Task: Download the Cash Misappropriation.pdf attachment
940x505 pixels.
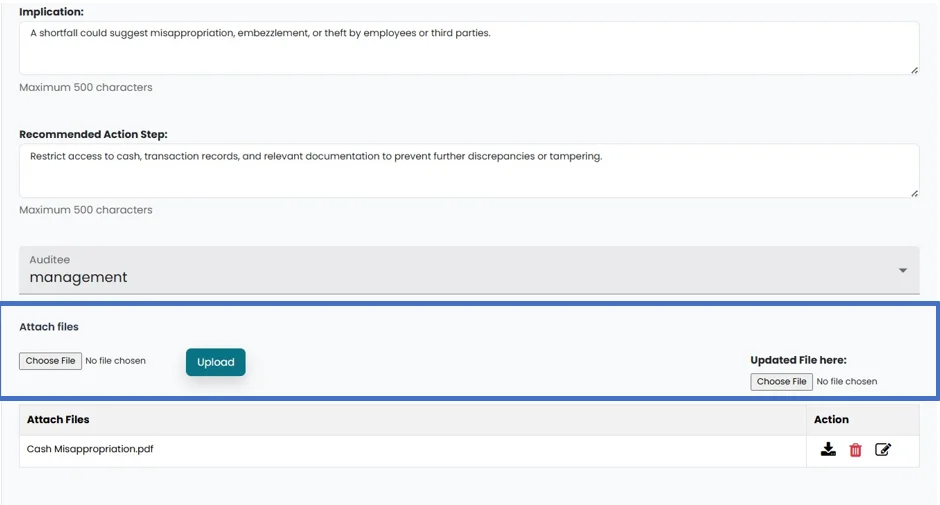Action: [828, 450]
